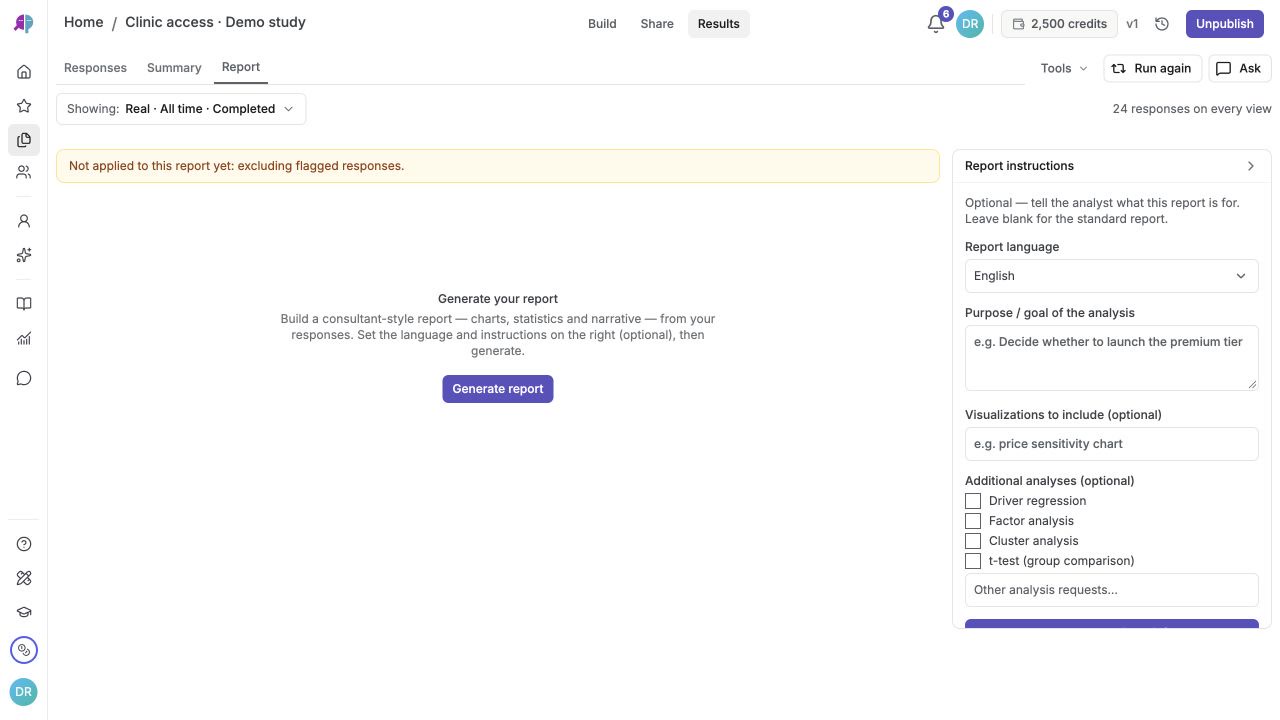Go to the Build section
1280x720 pixels.
point(602,24)
